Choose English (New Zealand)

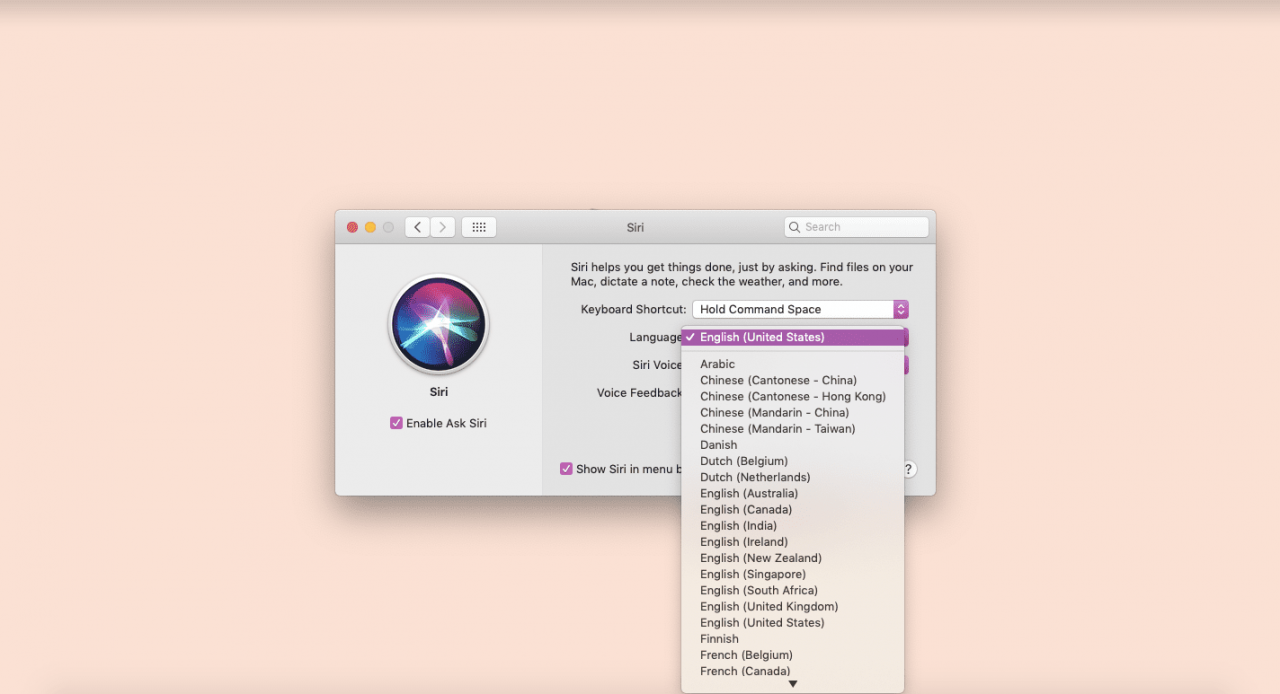pos(793,558)
